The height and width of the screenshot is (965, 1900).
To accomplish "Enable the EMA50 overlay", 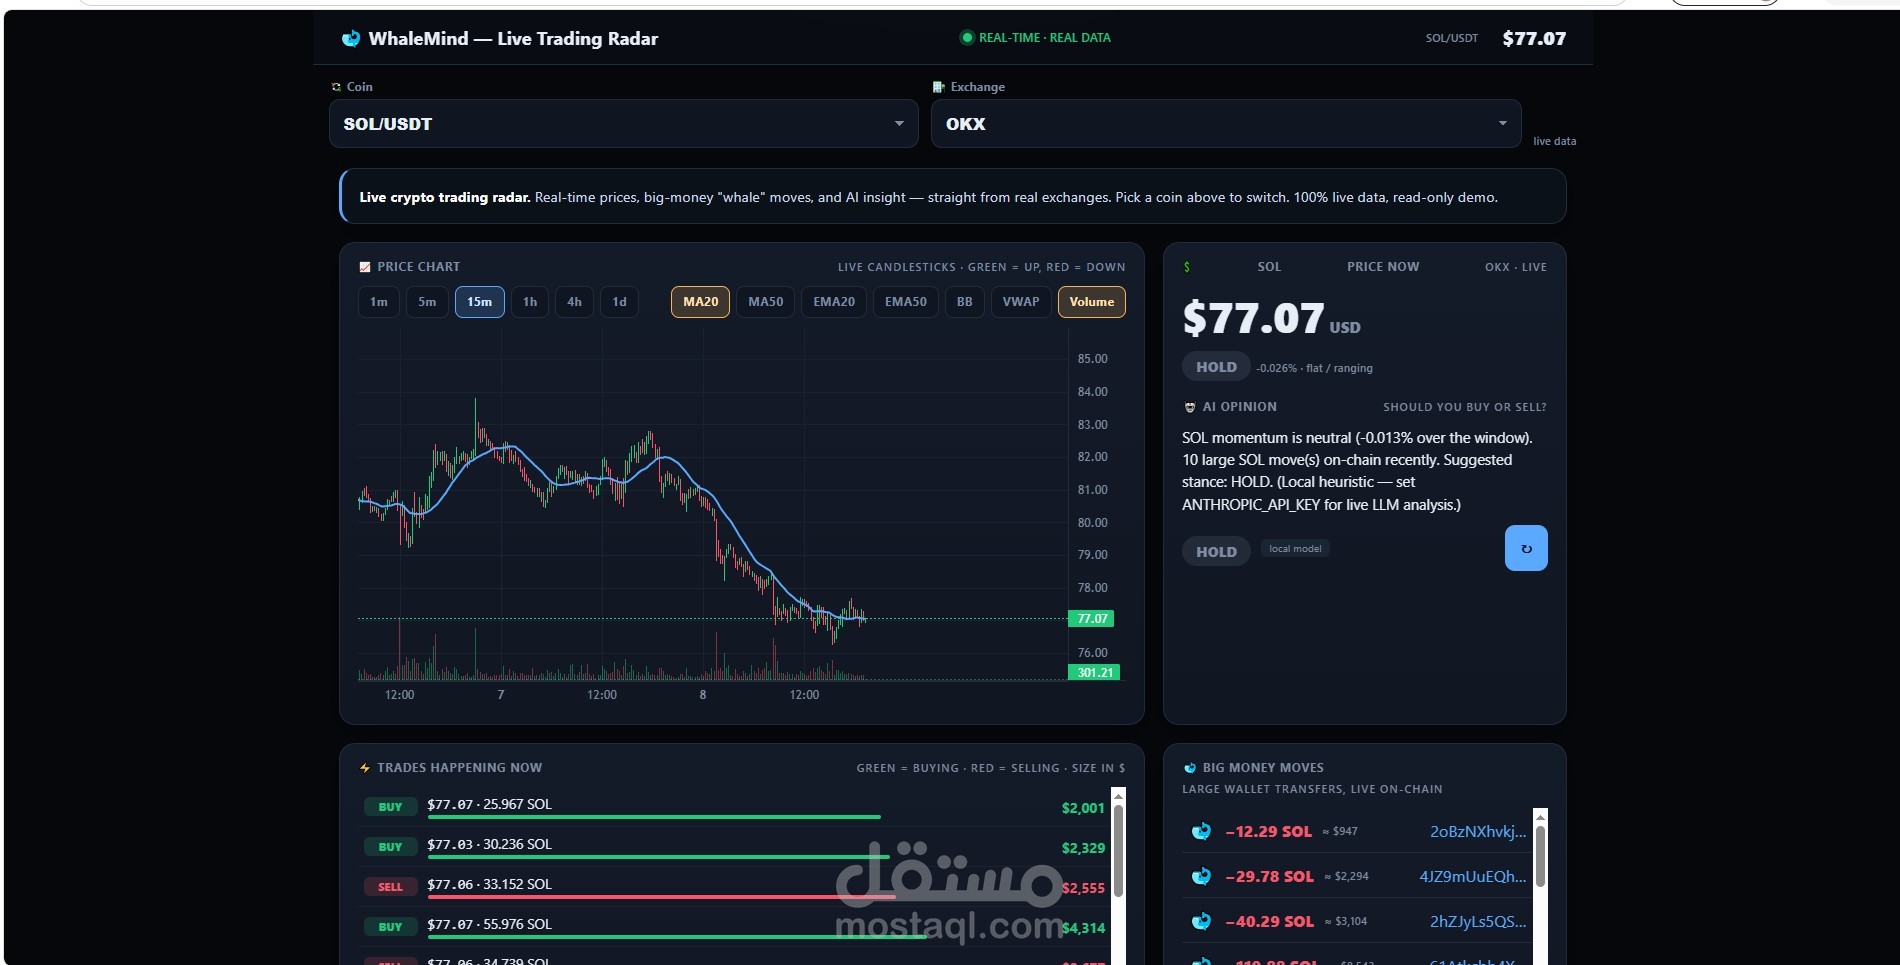I will [906, 302].
